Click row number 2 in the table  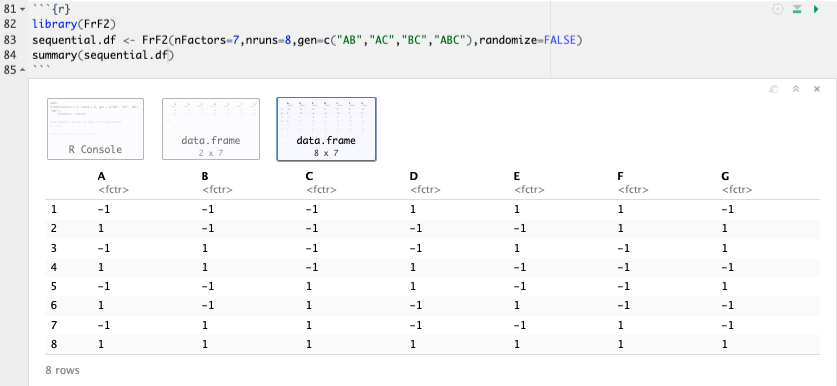click(53, 229)
